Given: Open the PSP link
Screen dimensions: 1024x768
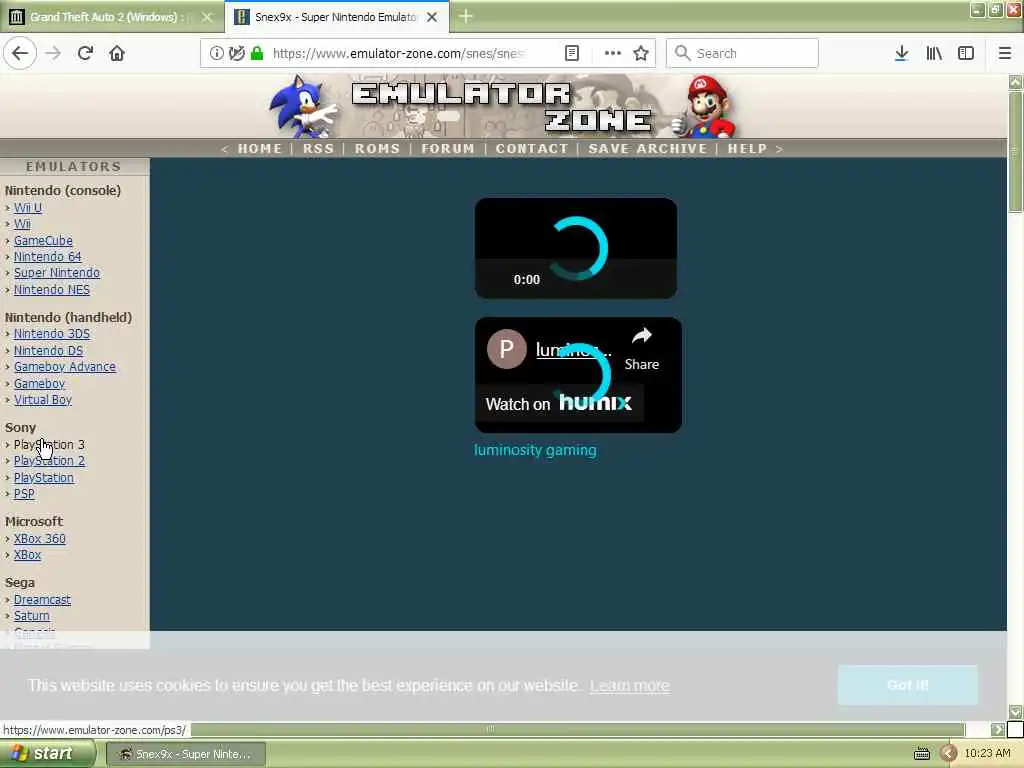Looking at the screenshot, I should [x=24, y=494].
